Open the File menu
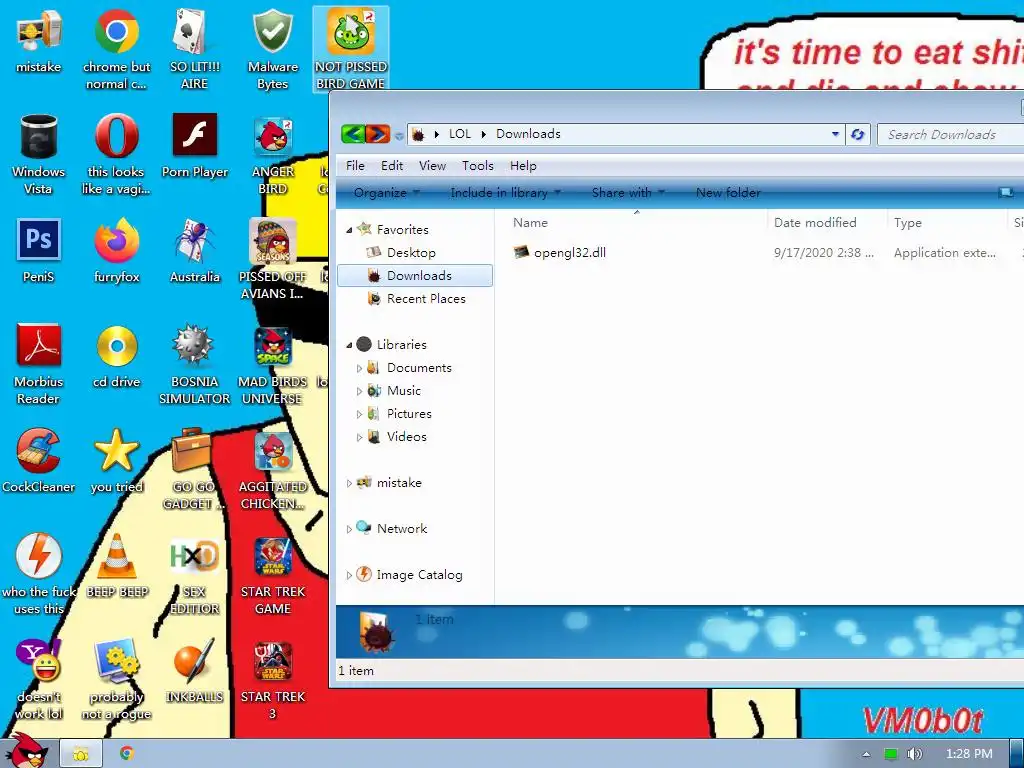The width and height of the screenshot is (1024, 768). point(355,166)
